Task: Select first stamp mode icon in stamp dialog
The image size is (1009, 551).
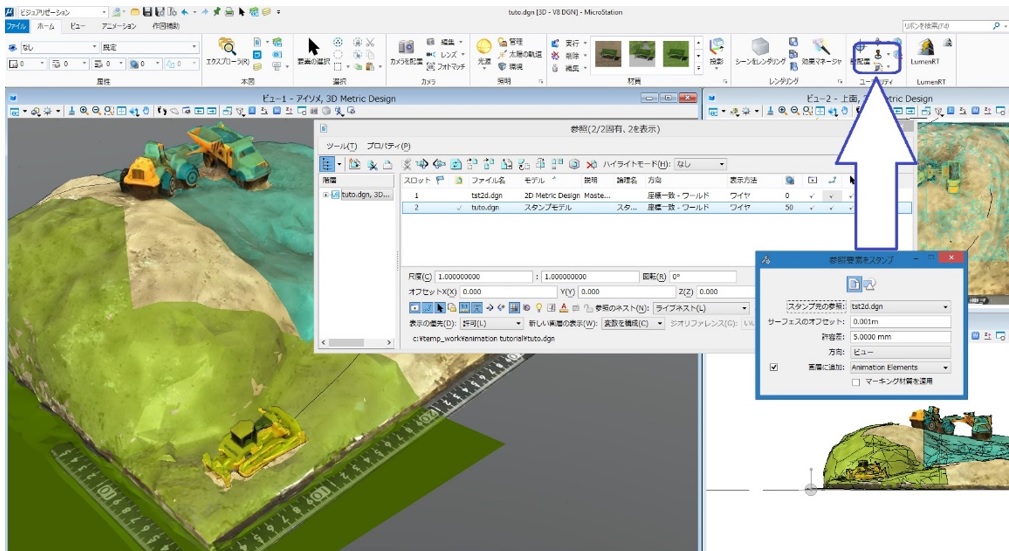Action: (x=854, y=284)
